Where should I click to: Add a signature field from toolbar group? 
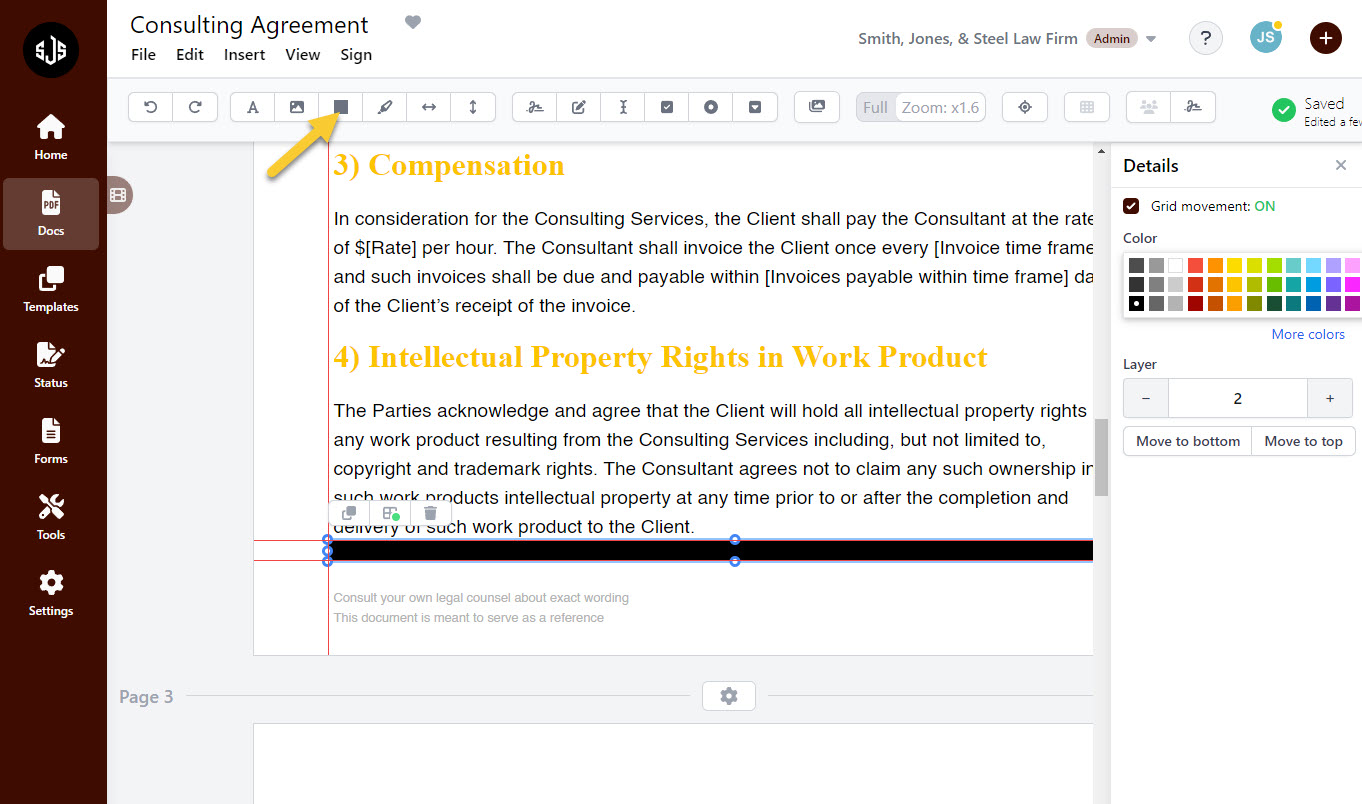tap(535, 107)
